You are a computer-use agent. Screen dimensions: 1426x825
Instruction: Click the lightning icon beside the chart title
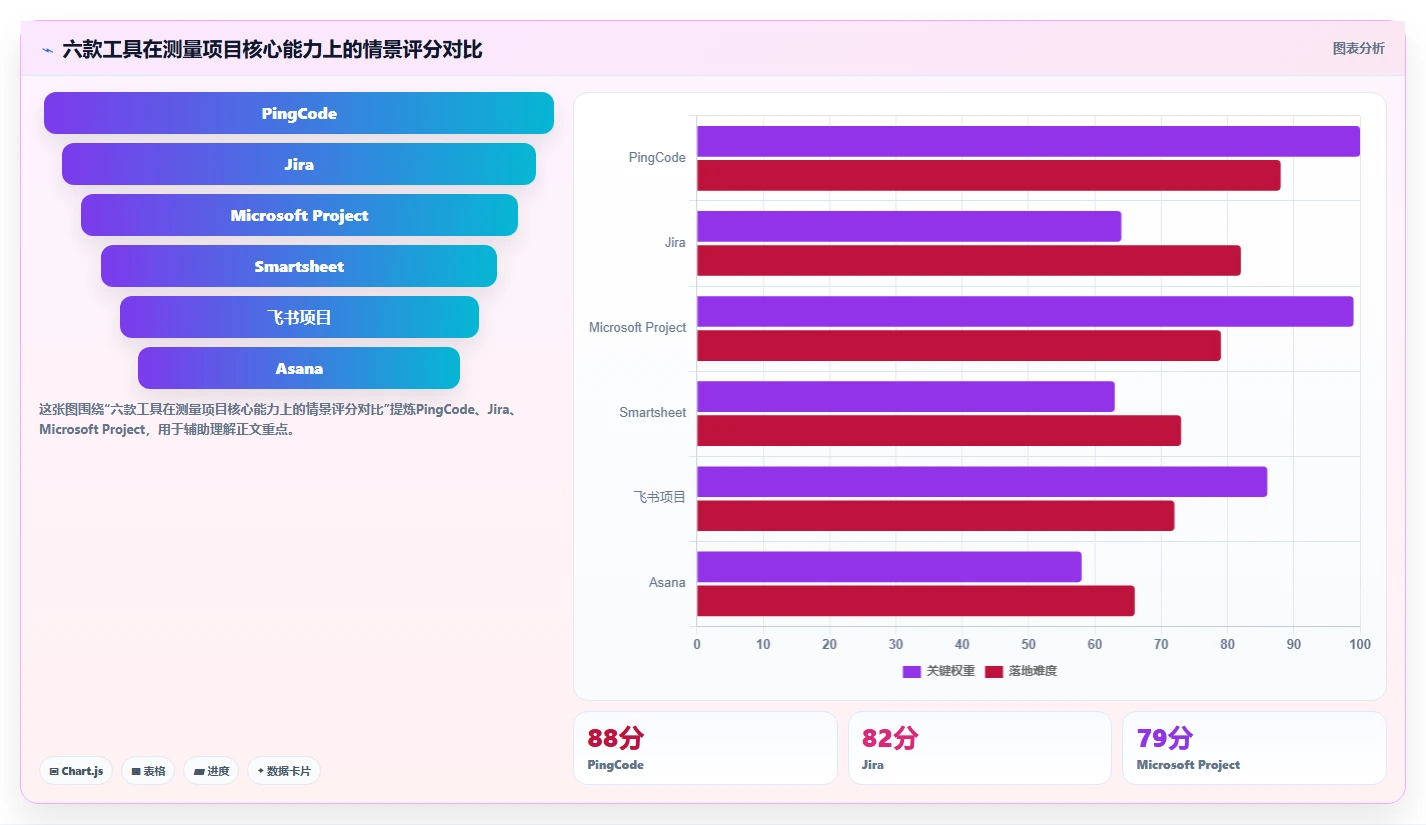(47, 50)
